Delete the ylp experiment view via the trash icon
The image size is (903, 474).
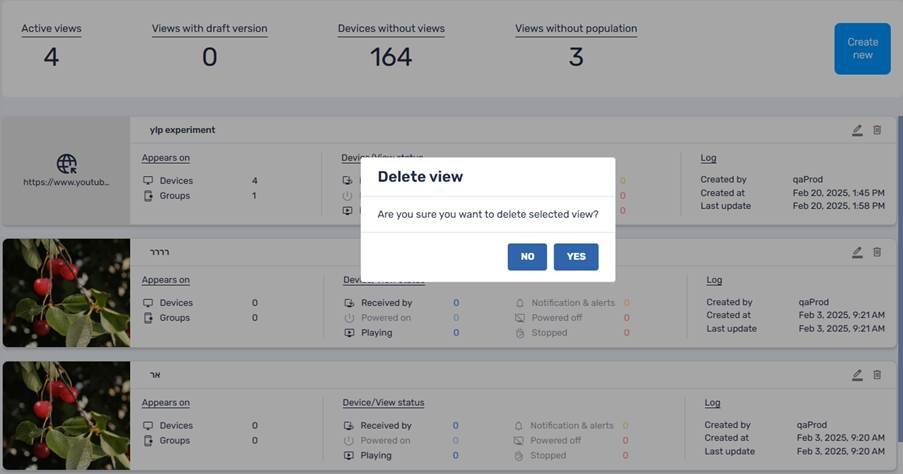tap(877, 130)
